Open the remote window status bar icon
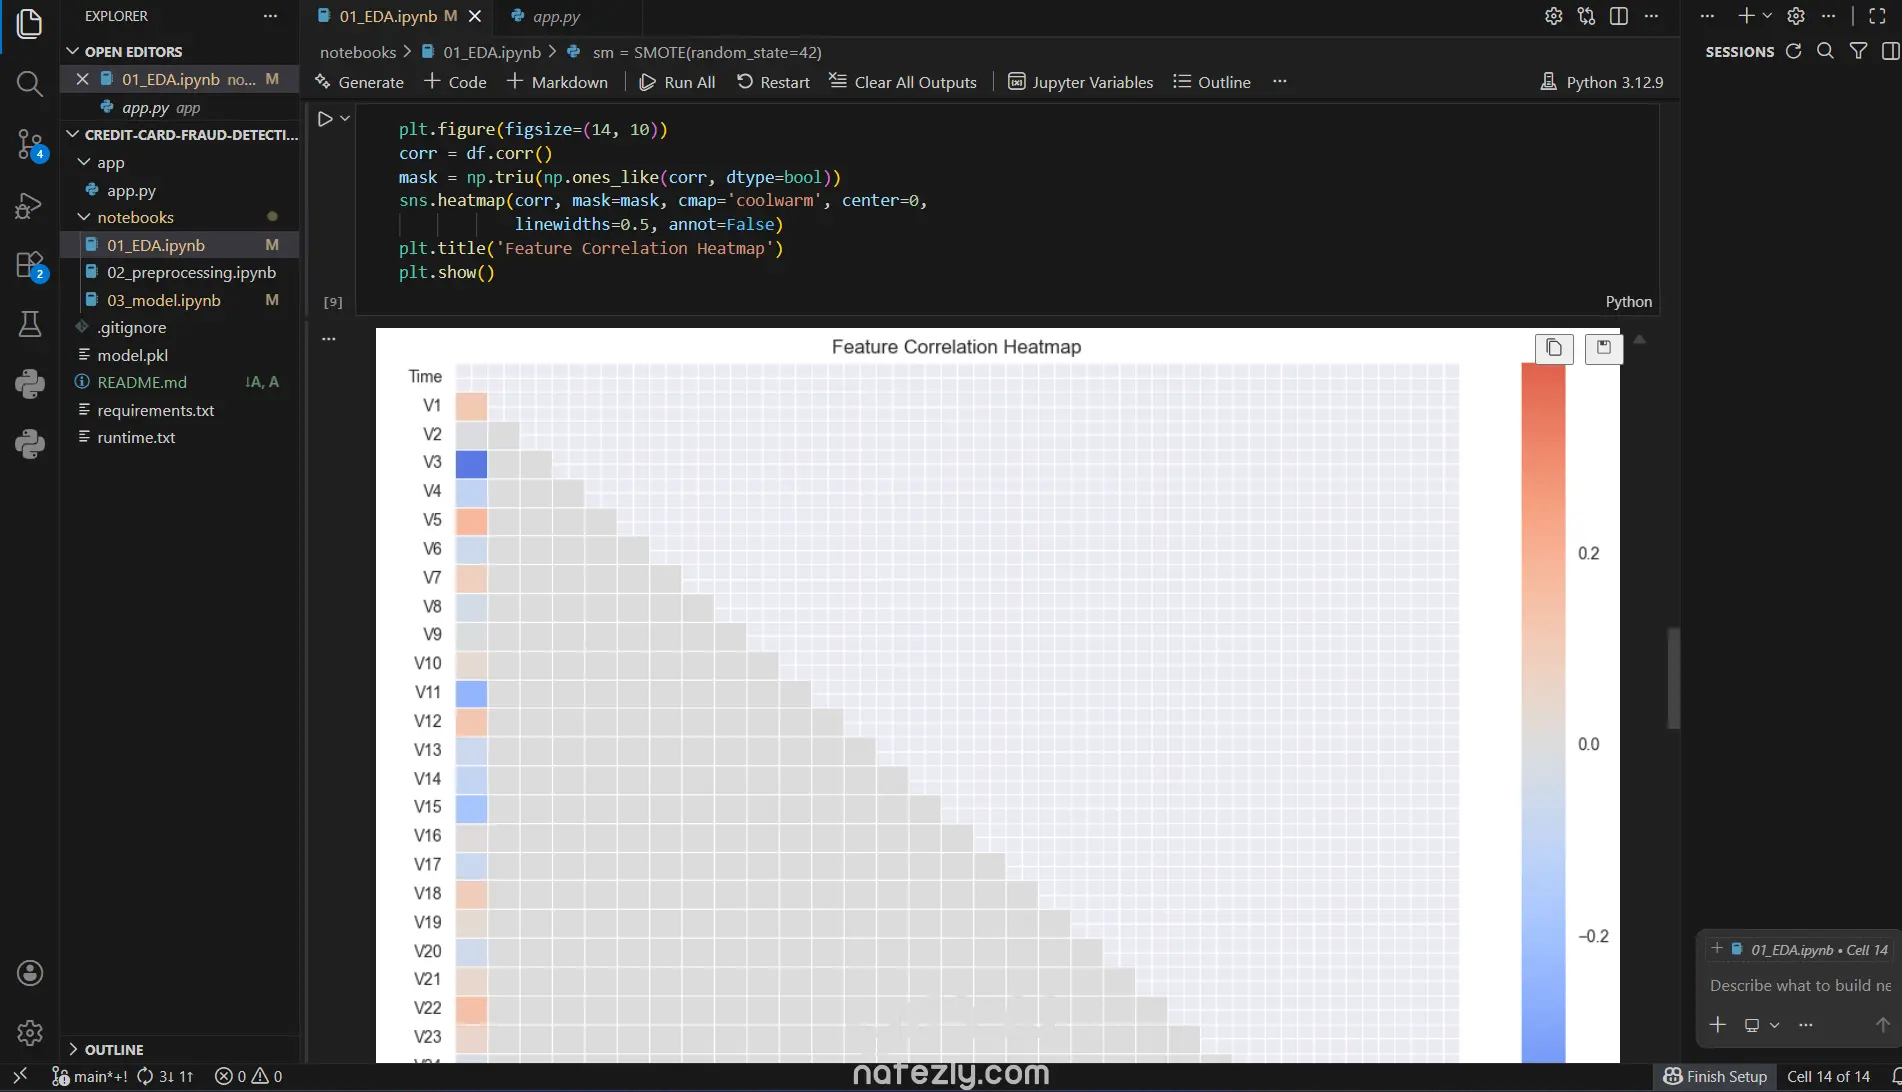The image size is (1902, 1092). [x=20, y=1076]
